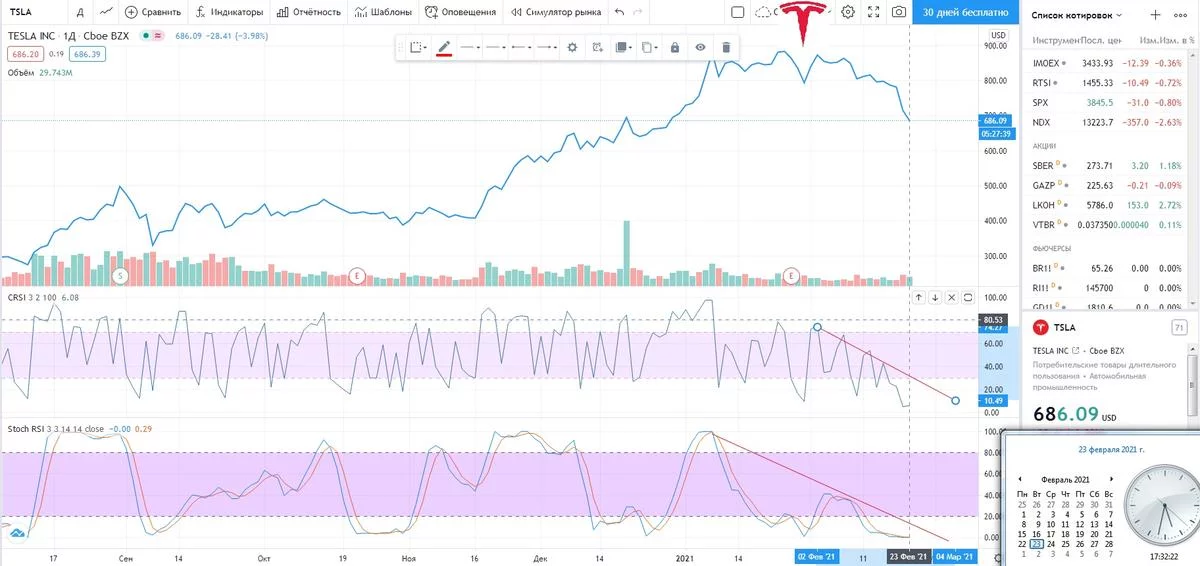Change the Д daily timeframe interval
The image size is (1200, 566).
[79, 12]
